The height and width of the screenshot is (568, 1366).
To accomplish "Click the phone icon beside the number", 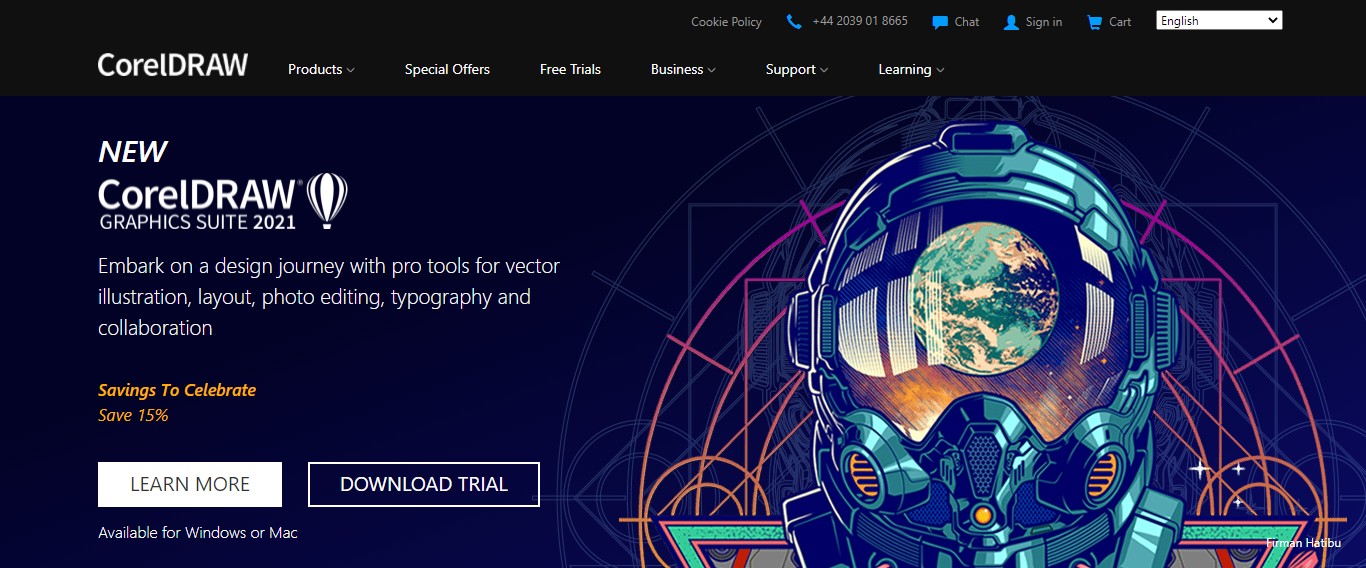I will tap(794, 21).
